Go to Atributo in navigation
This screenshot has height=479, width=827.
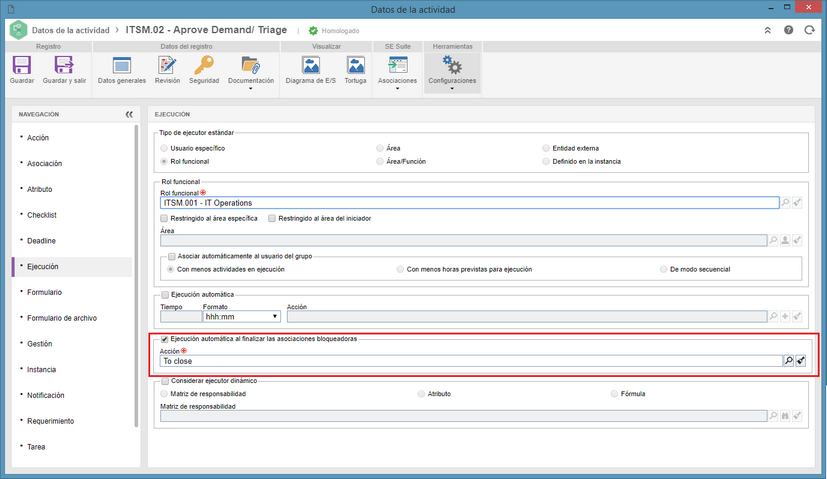coord(40,189)
